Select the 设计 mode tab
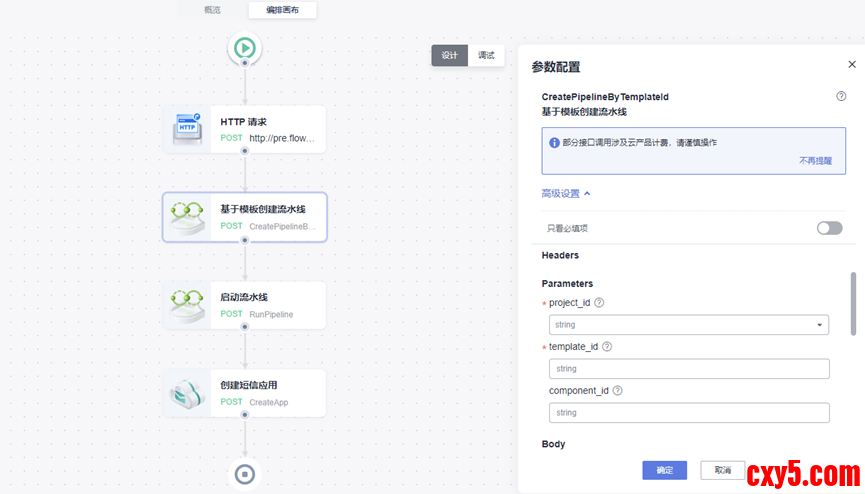This screenshot has height=494, width=865. click(449, 56)
